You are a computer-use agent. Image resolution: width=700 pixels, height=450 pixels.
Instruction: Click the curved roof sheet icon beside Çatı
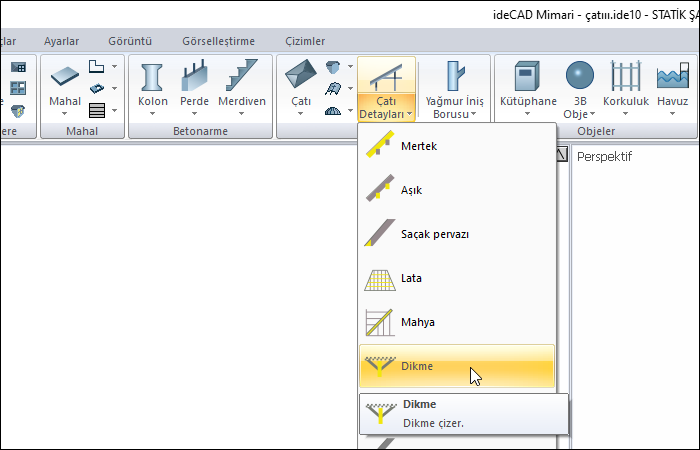tap(333, 88)
